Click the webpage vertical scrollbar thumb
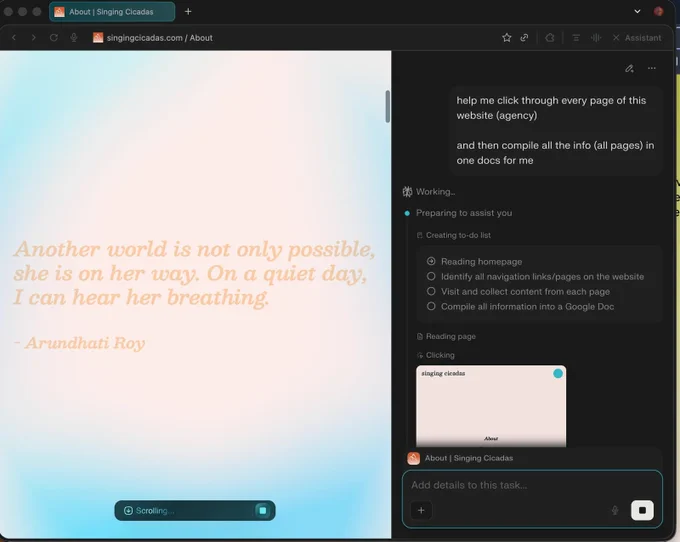This screenshot has width=680, height=542. coord(387,106)
